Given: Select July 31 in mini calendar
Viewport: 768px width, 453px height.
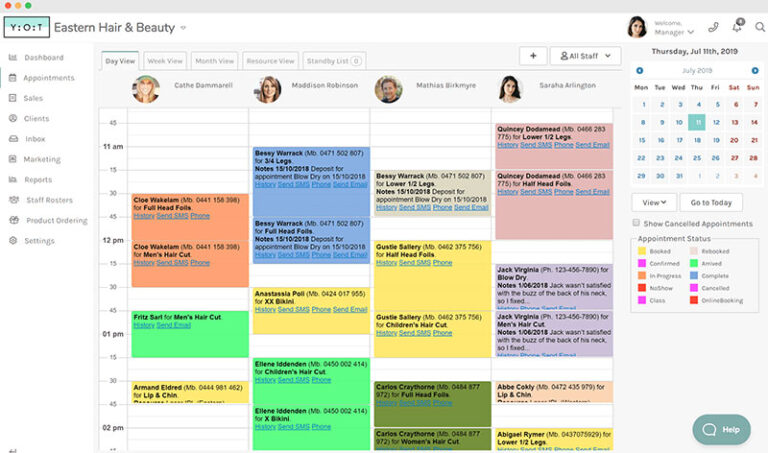Looking at the screenshot, I should click(679, 176).
